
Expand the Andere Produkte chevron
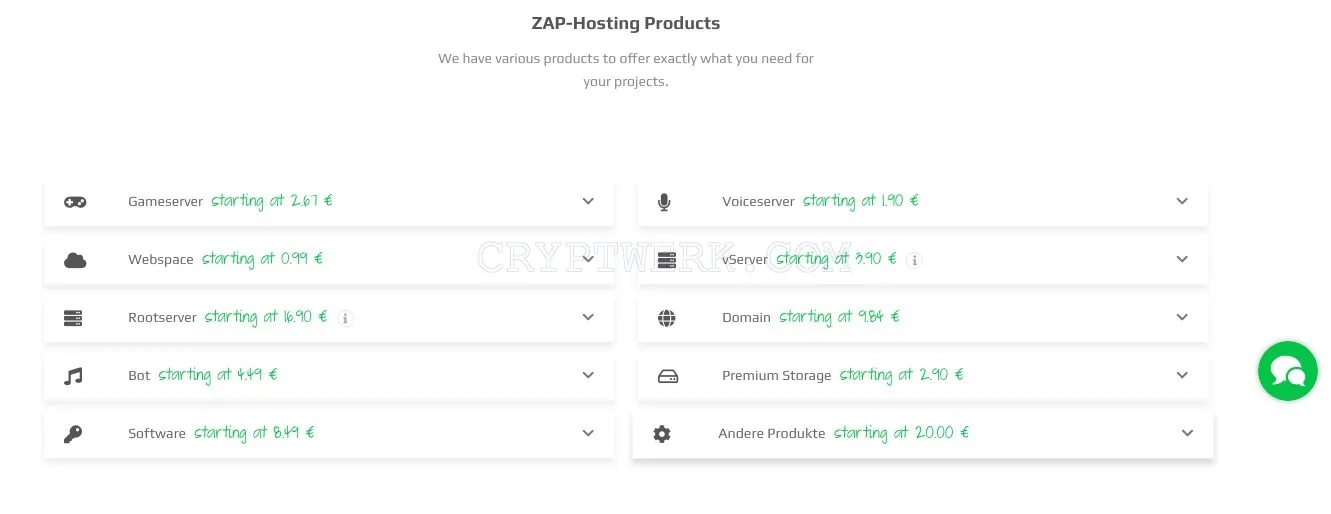coord(1187,433)
